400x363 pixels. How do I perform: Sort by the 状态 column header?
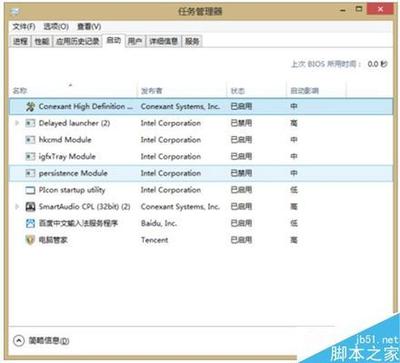pyautogui.click(x=257, y=90)
